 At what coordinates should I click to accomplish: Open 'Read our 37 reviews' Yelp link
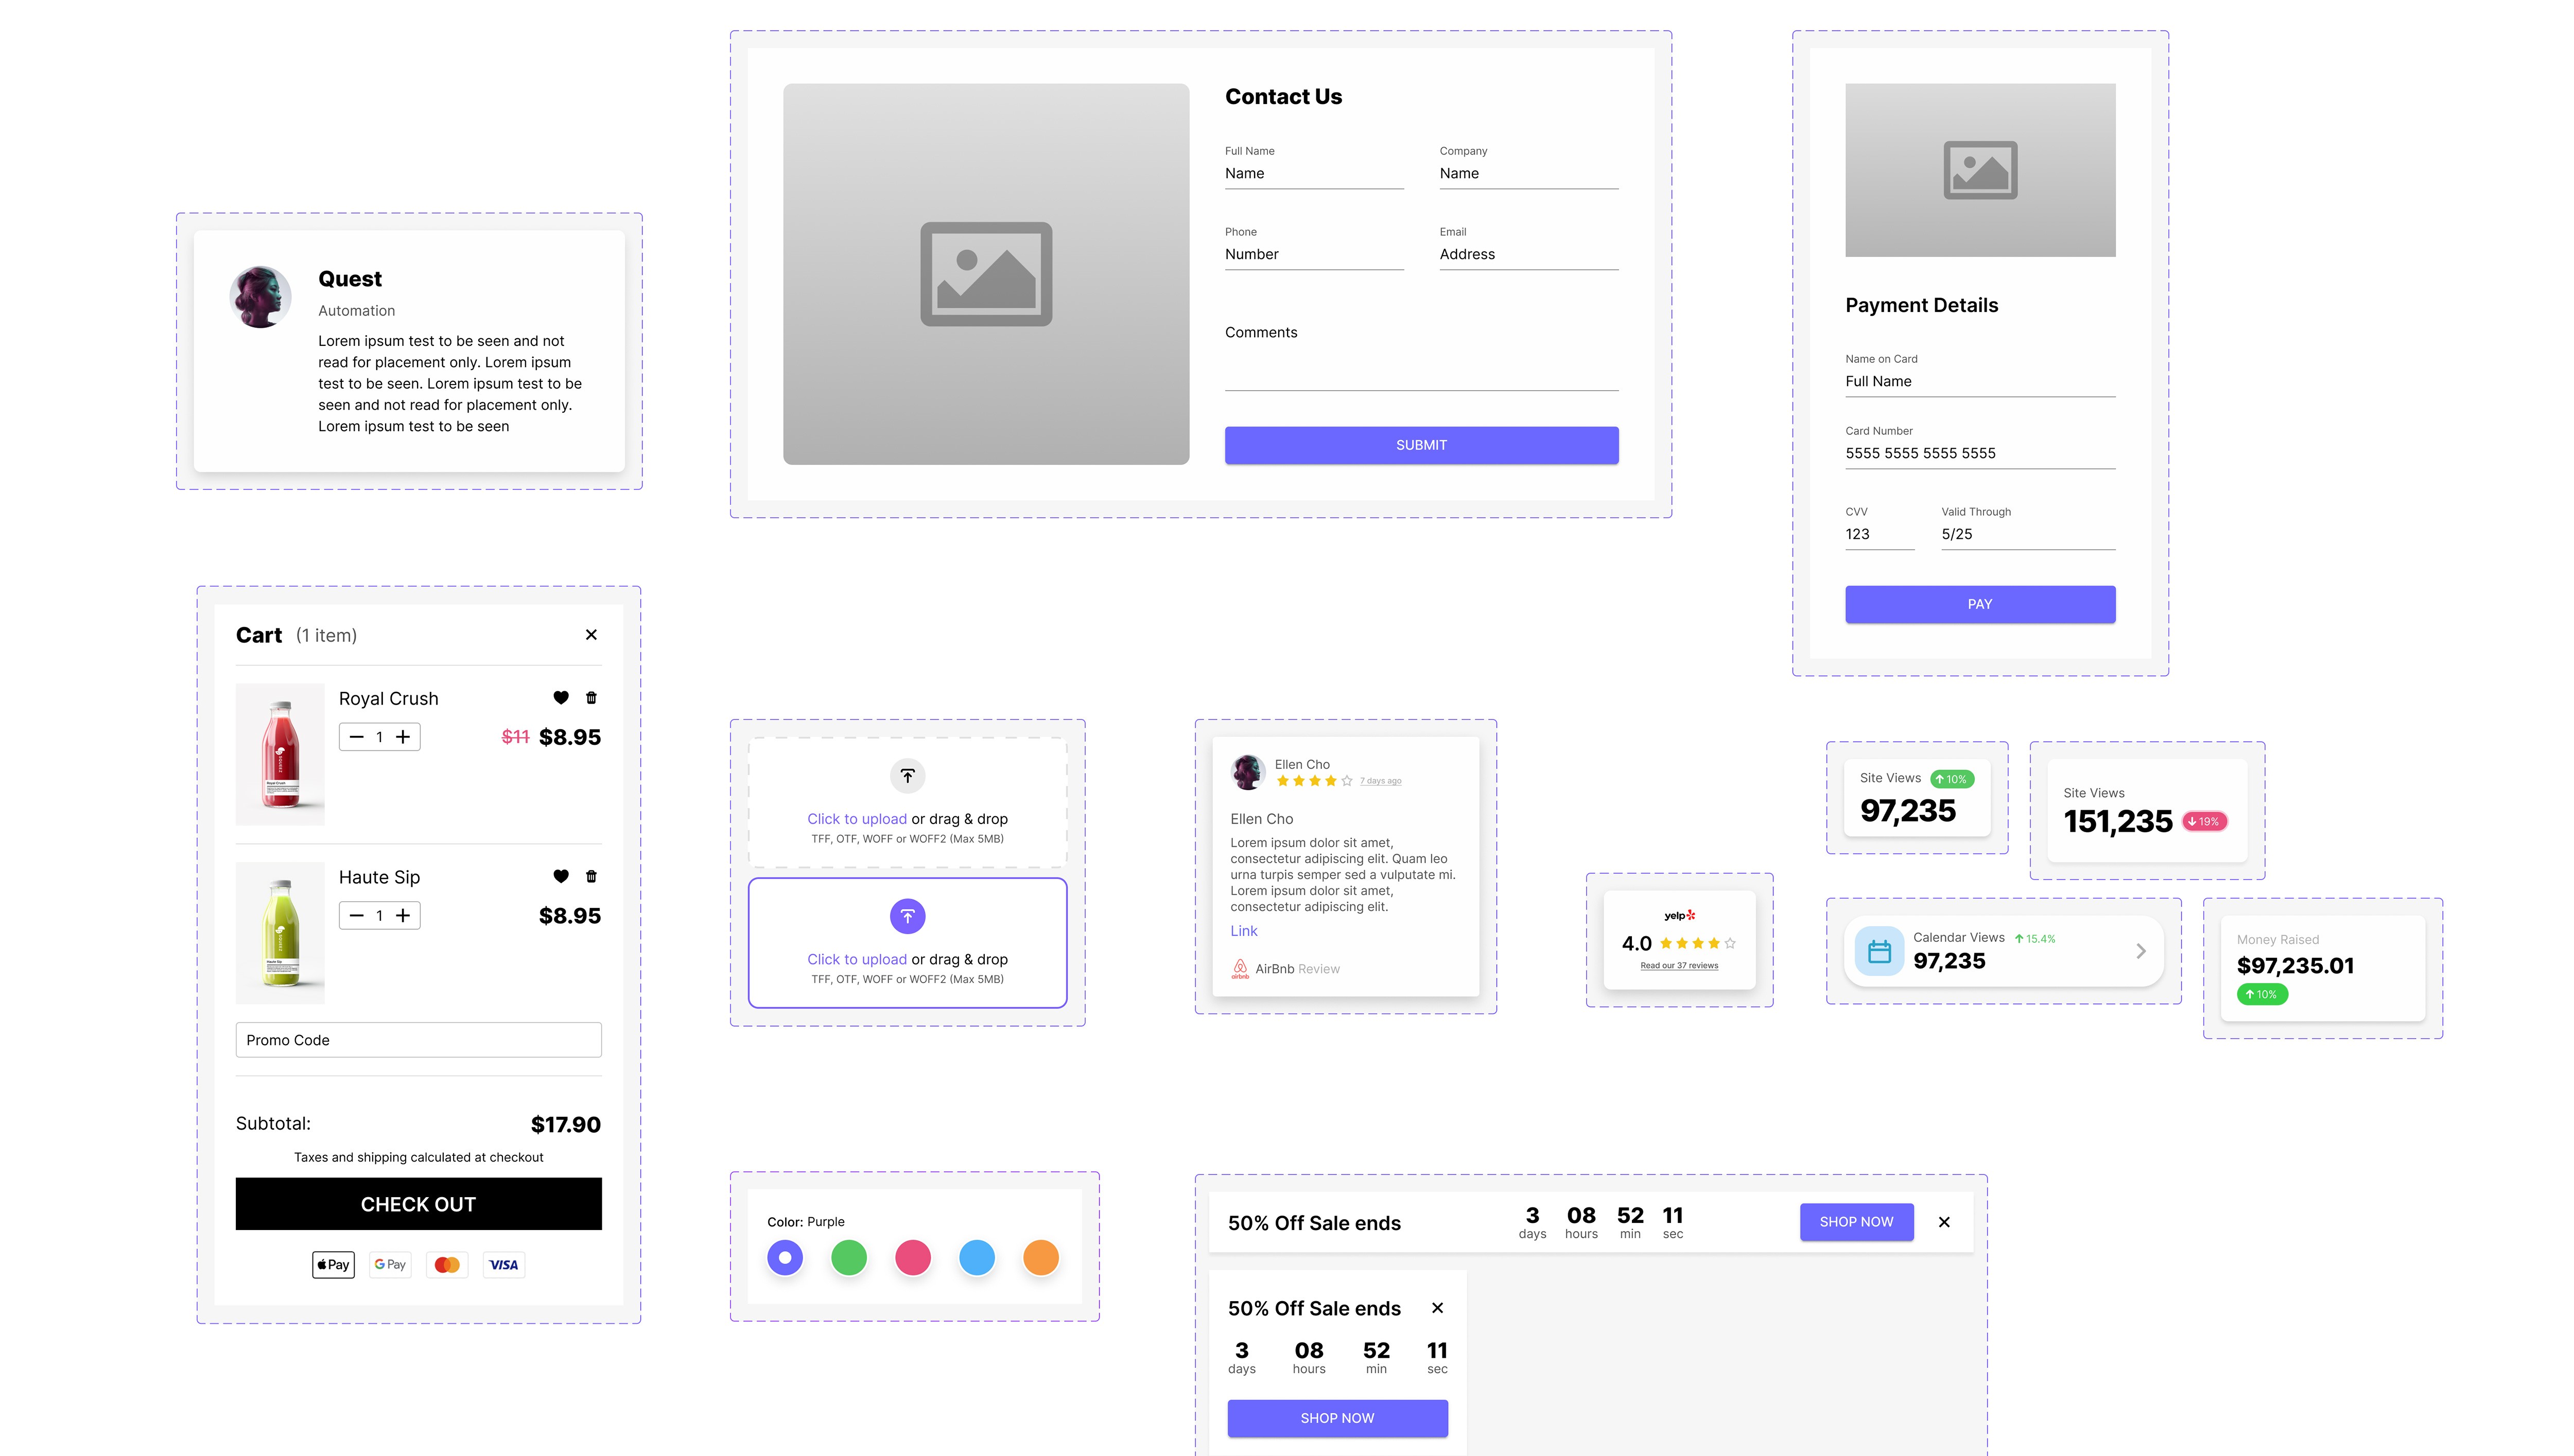[1679, 966]
